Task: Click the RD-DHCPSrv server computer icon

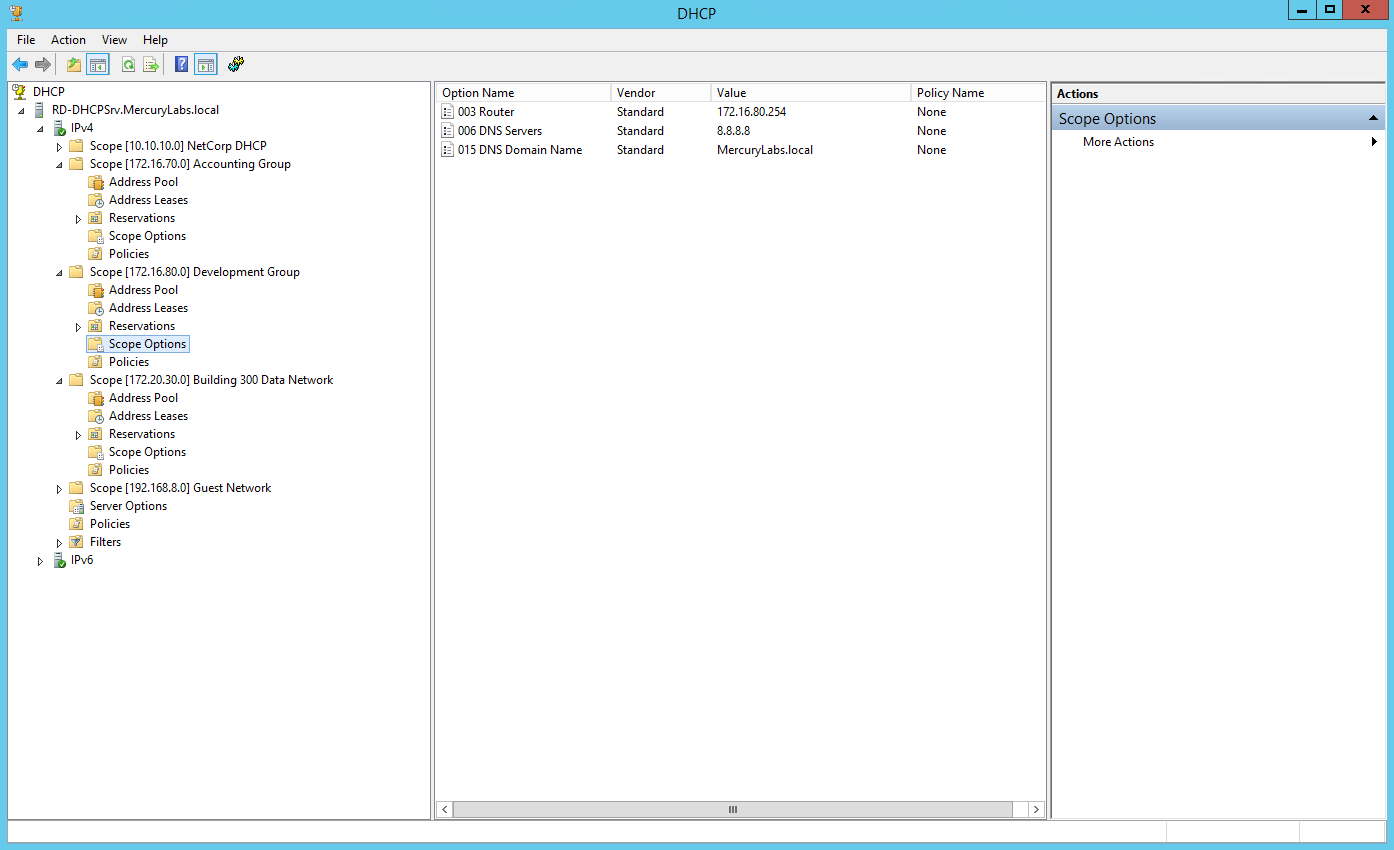Action: click(x=39, y=110)
